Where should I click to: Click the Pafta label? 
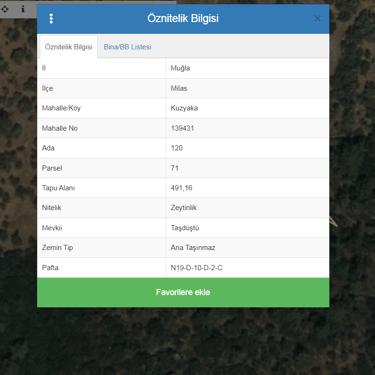pyautogui.click(x=50, y=268)
